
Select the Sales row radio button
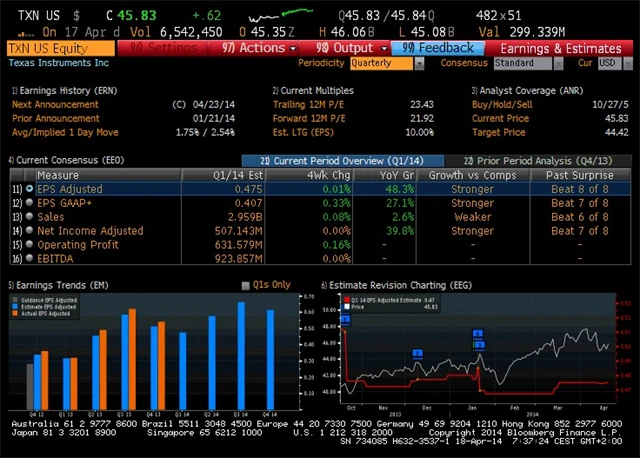pos(29,216)
